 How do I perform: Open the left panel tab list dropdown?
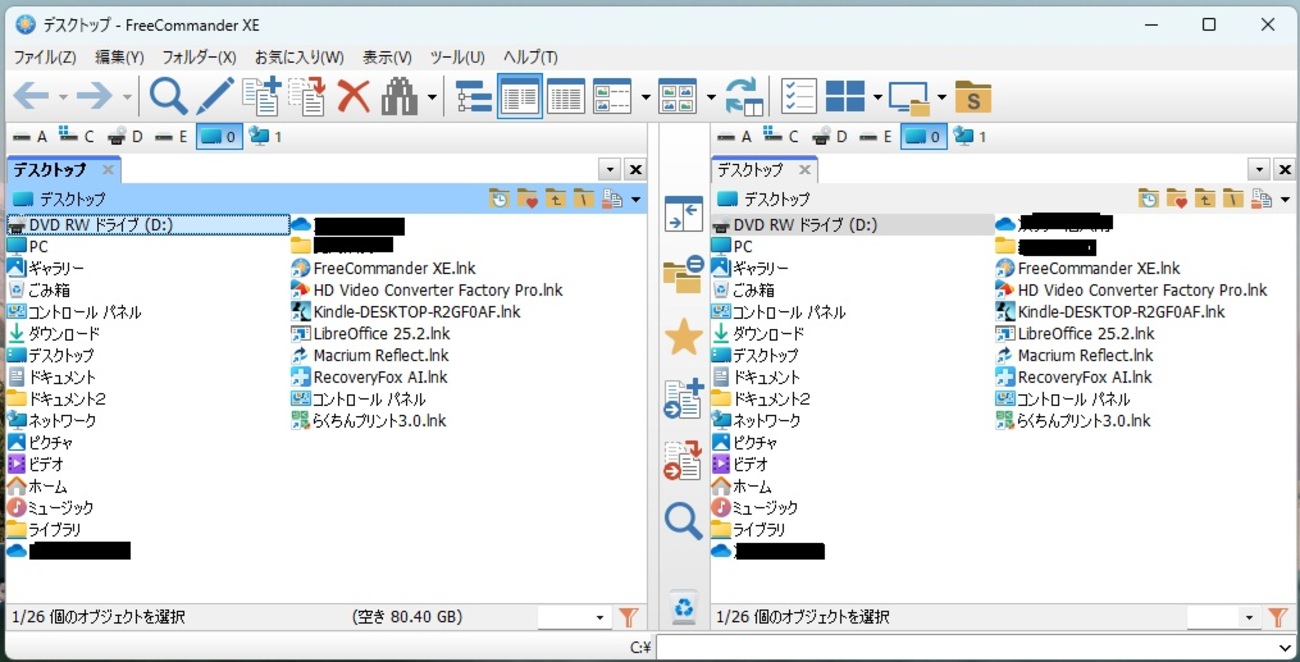pos(608,169)
